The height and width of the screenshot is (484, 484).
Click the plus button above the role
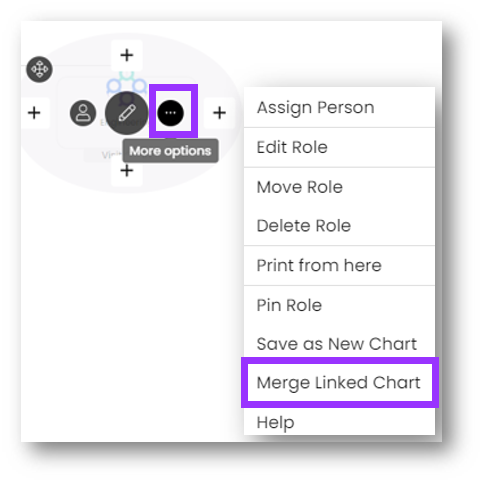(x=127, y=55)
